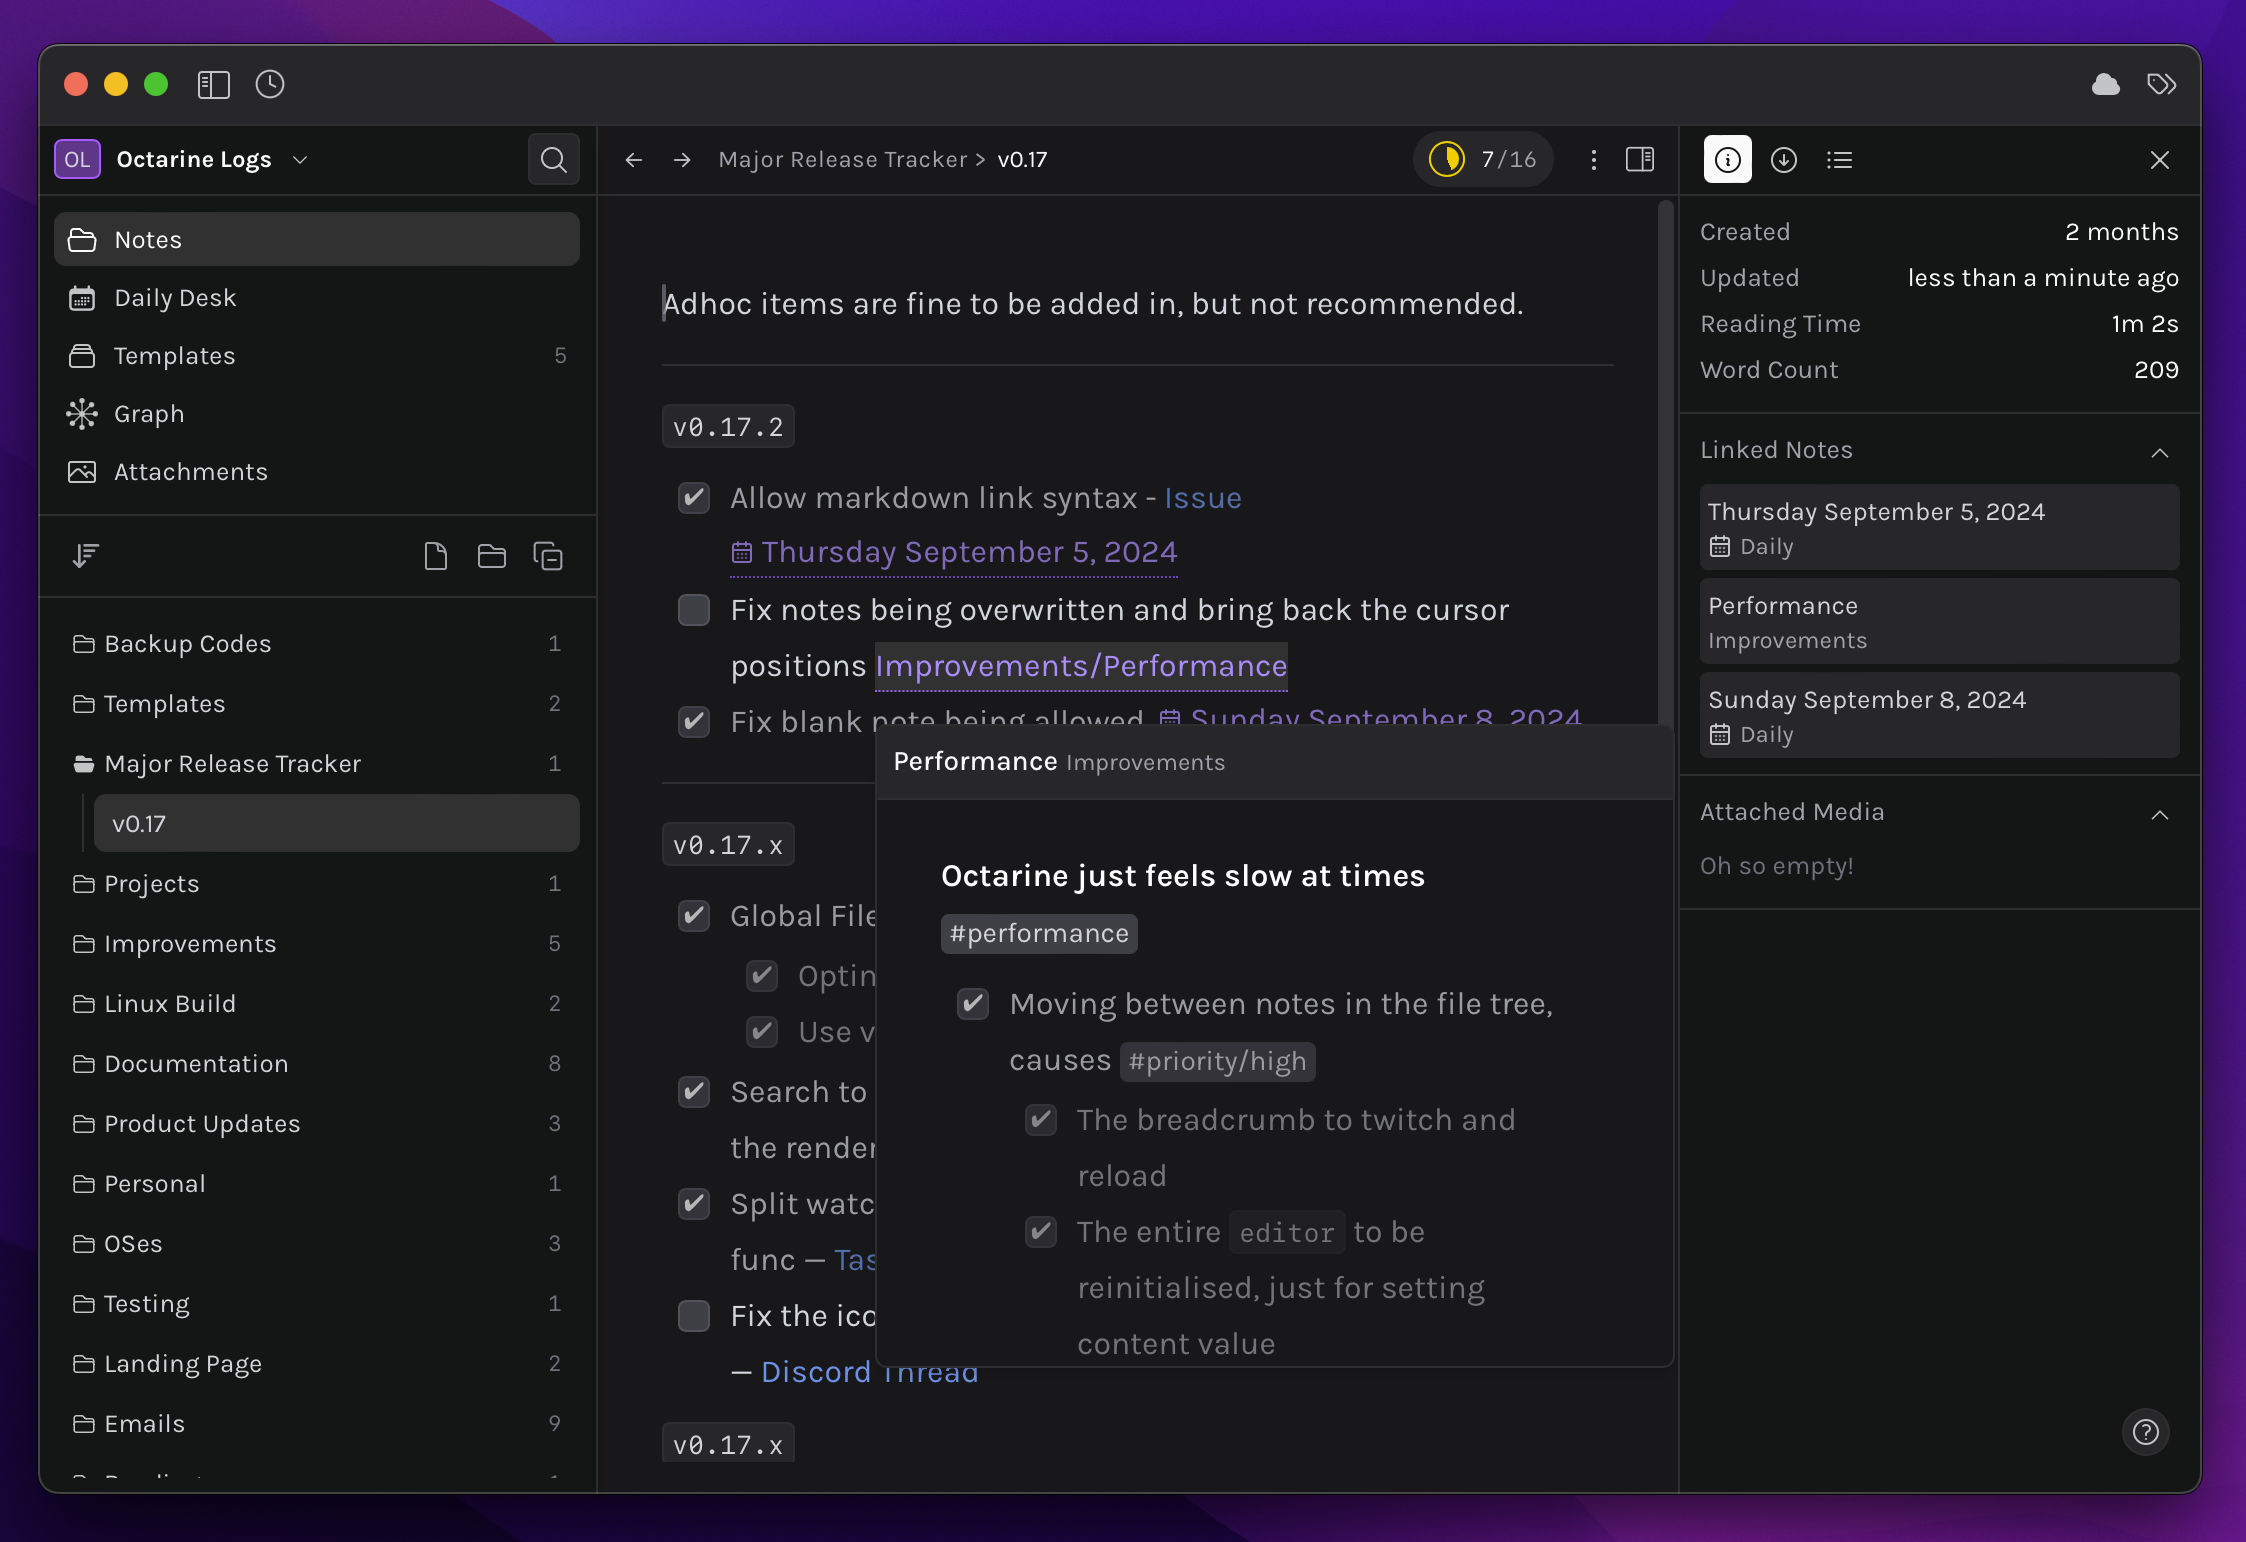Screen dimensions: 2246x1542
Task: Expand the Backup Codes folder
Action: (317, 644)
